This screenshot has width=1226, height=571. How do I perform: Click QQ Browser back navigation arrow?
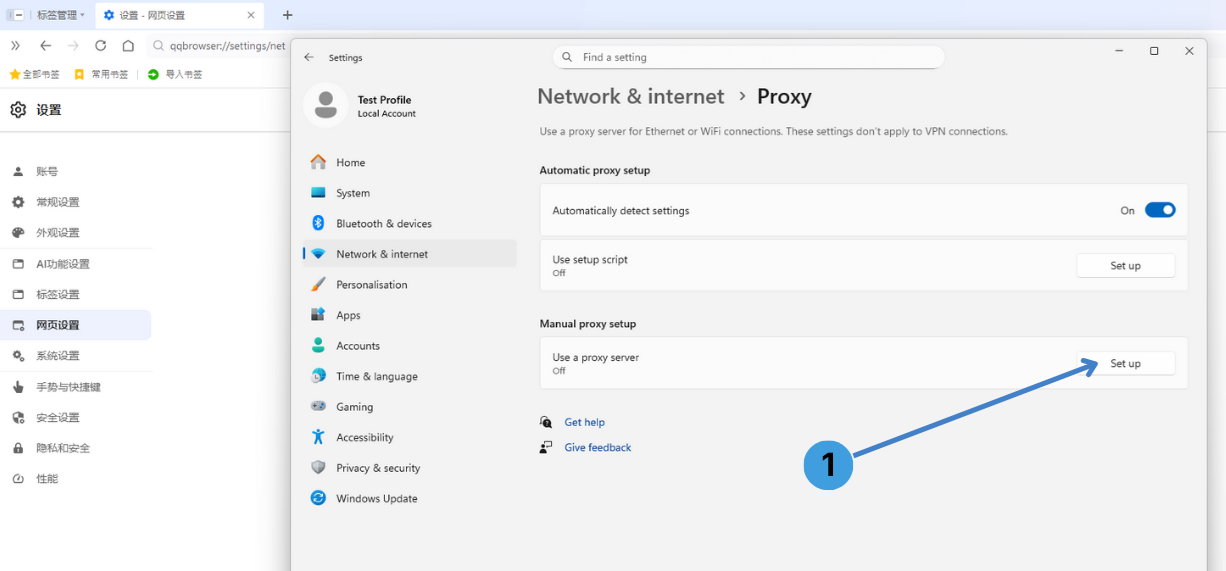click(45, 45)
